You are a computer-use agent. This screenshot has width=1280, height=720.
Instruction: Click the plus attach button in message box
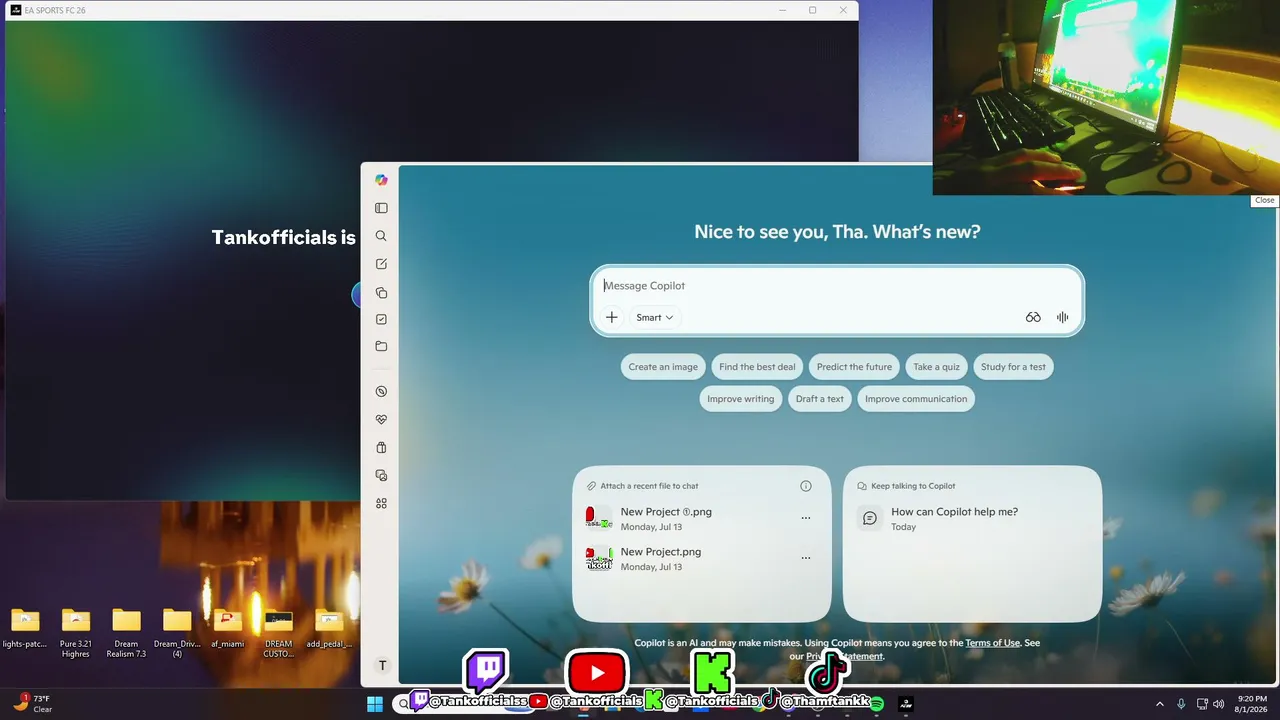612,317
